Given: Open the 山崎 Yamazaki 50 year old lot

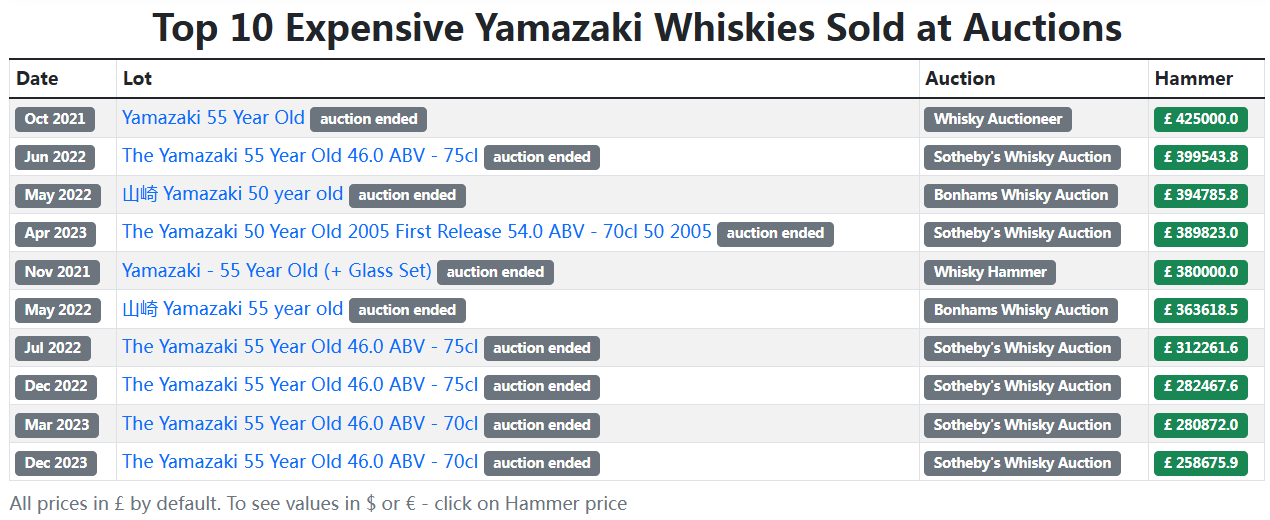Looking at the screenshot, I should click(x=232, y=194).
